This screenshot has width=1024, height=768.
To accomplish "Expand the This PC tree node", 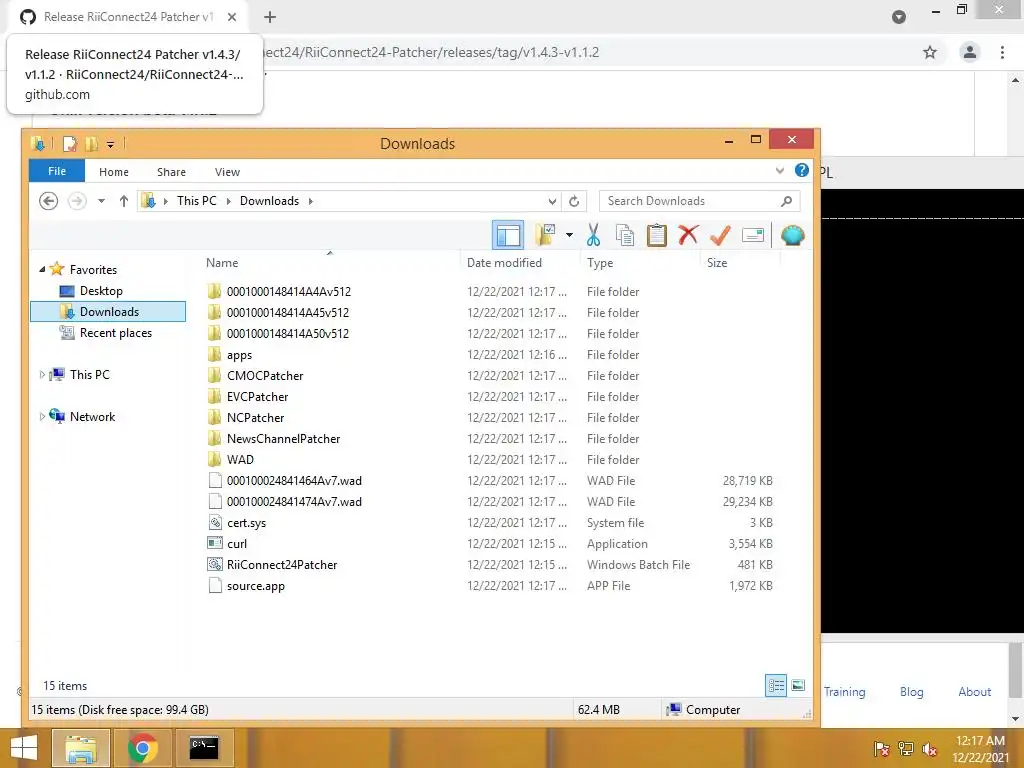I will (42, 375).
